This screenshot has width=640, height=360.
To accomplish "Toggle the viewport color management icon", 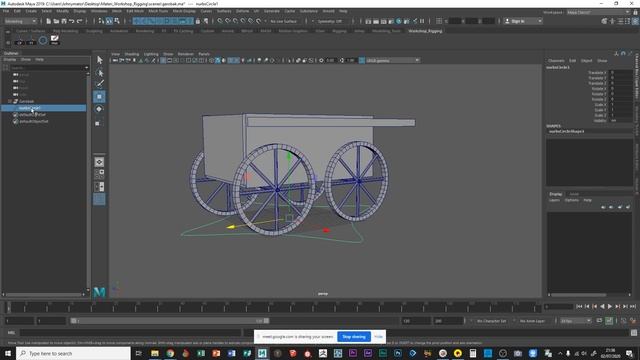I will (362, 60).
